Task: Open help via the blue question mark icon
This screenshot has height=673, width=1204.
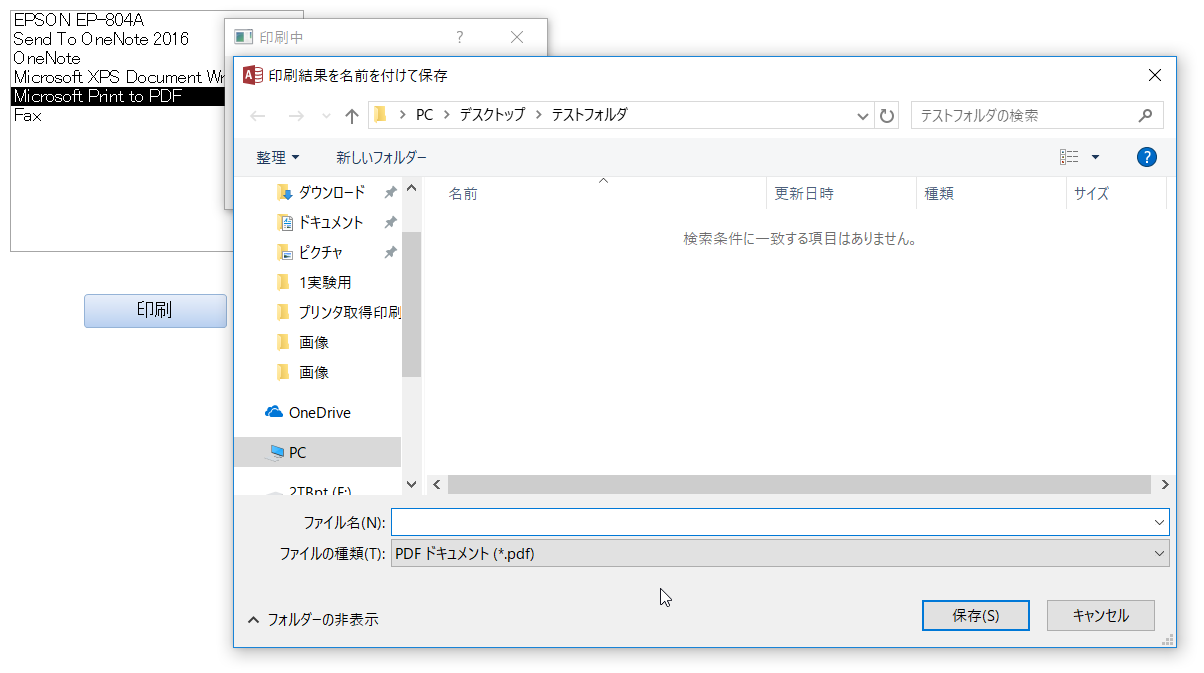Action: [x=1146, y=156]
